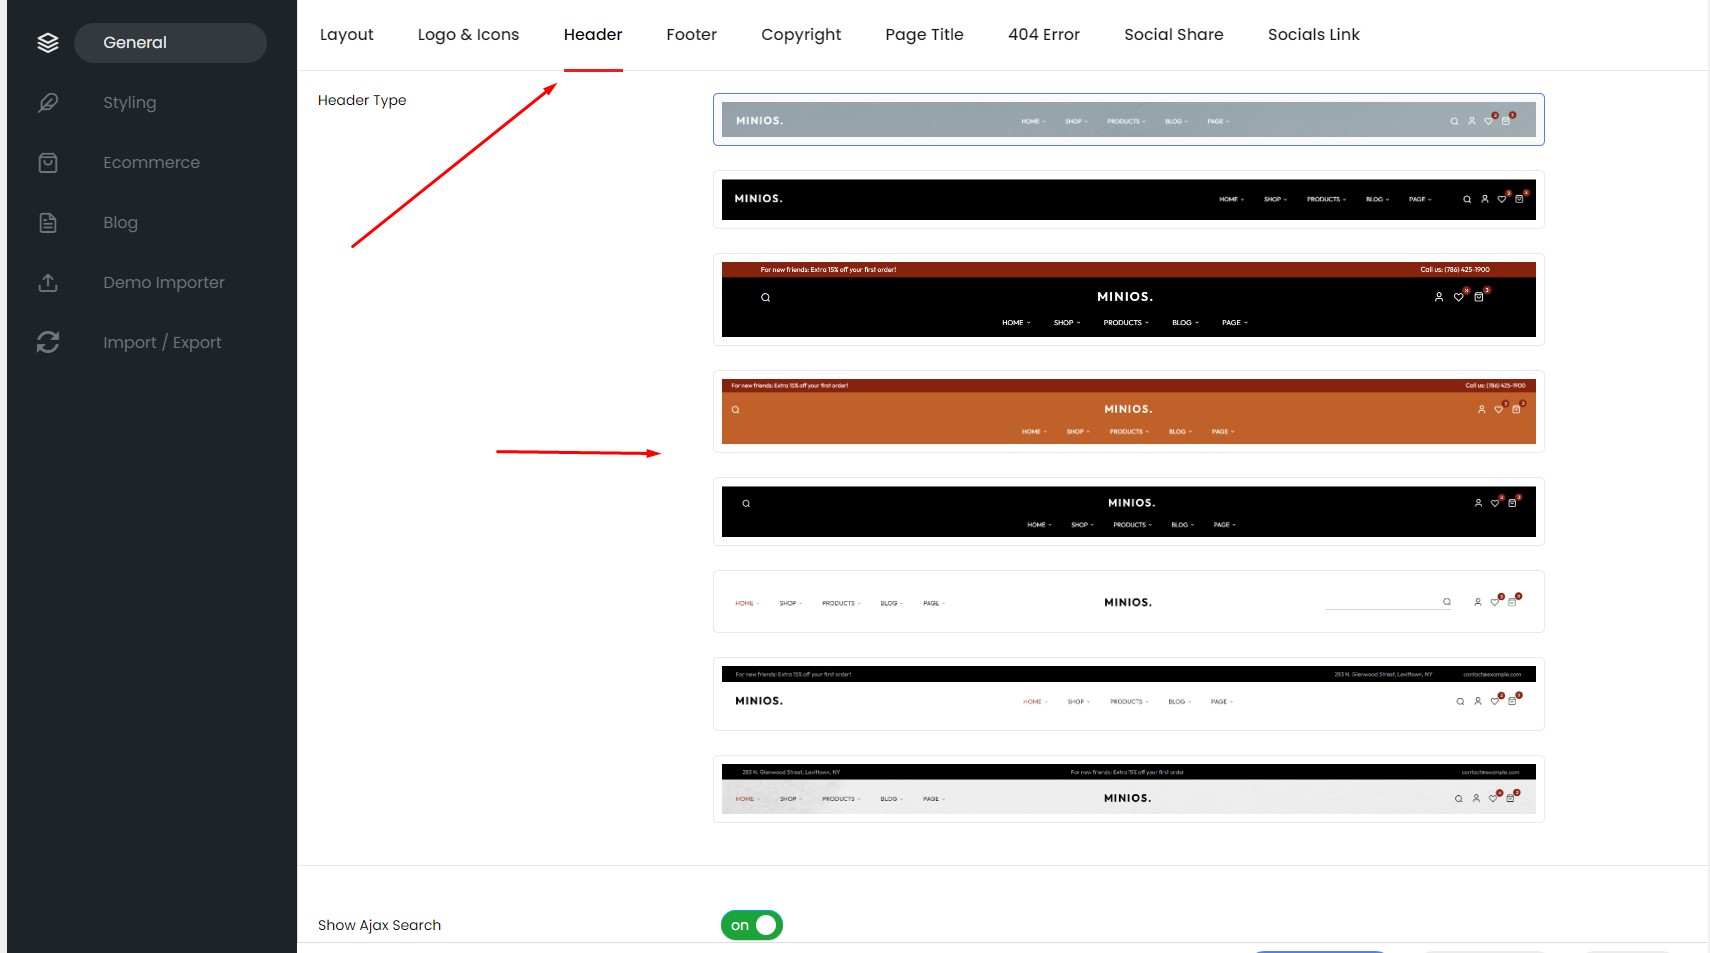Select the Copyright tab

[x=800, y=35]
